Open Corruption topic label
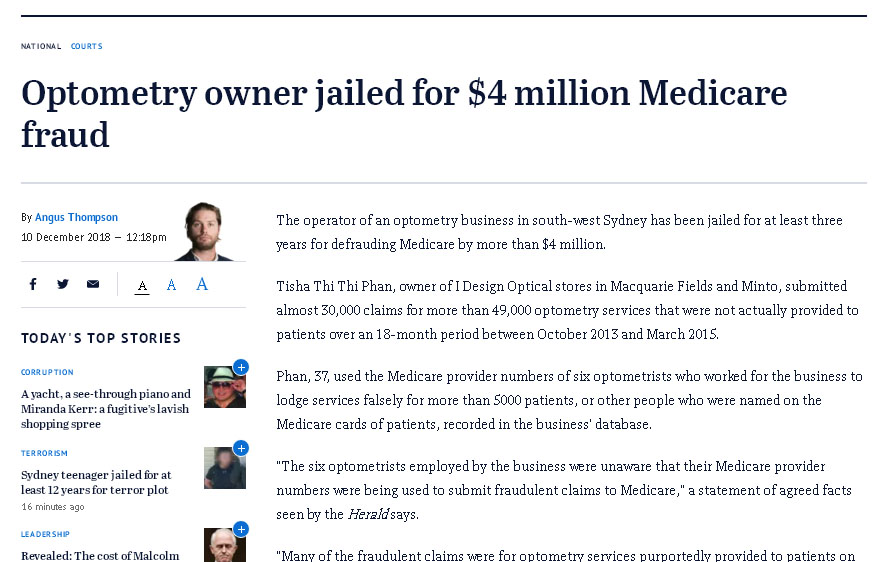Image resolution: width=878 pixels, height=562 pixels. (47, 372)
